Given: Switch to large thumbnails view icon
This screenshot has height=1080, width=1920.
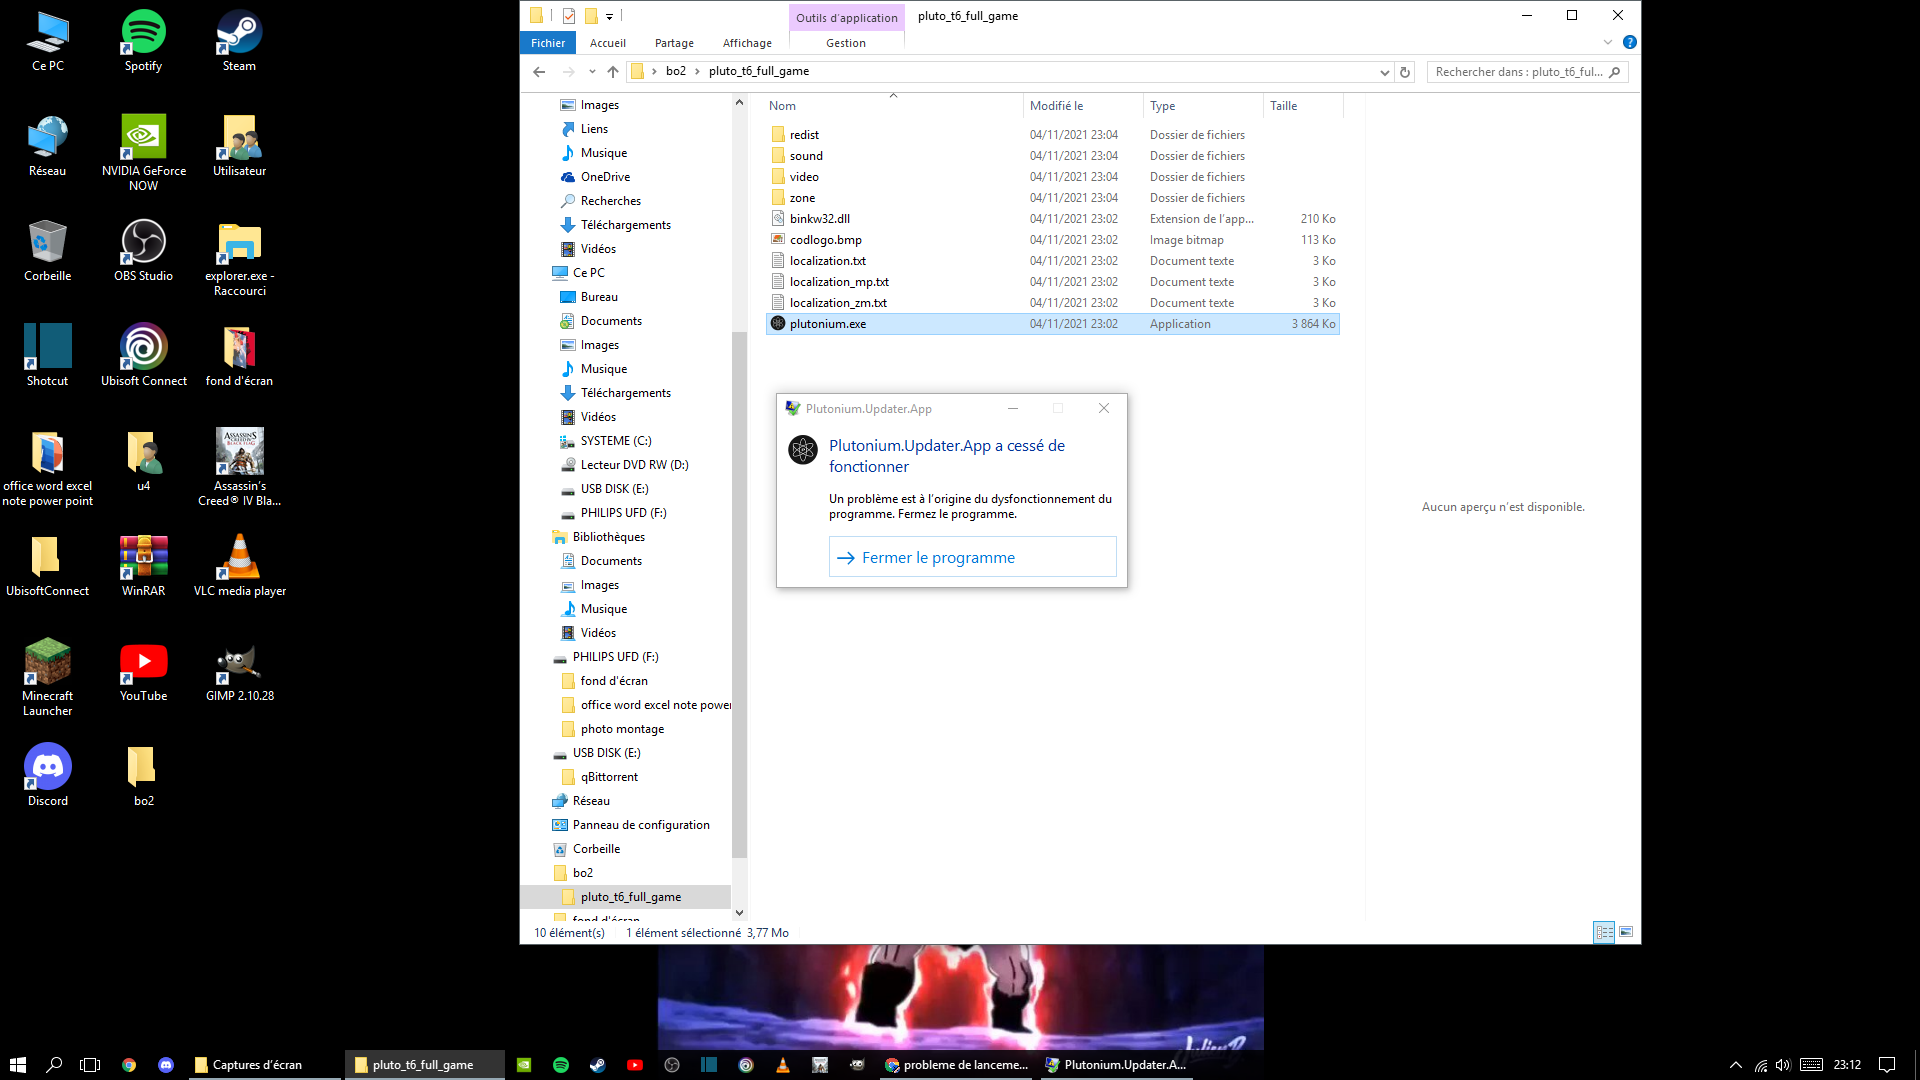Looking at the screenshot, I should [x=1626, y=932].
